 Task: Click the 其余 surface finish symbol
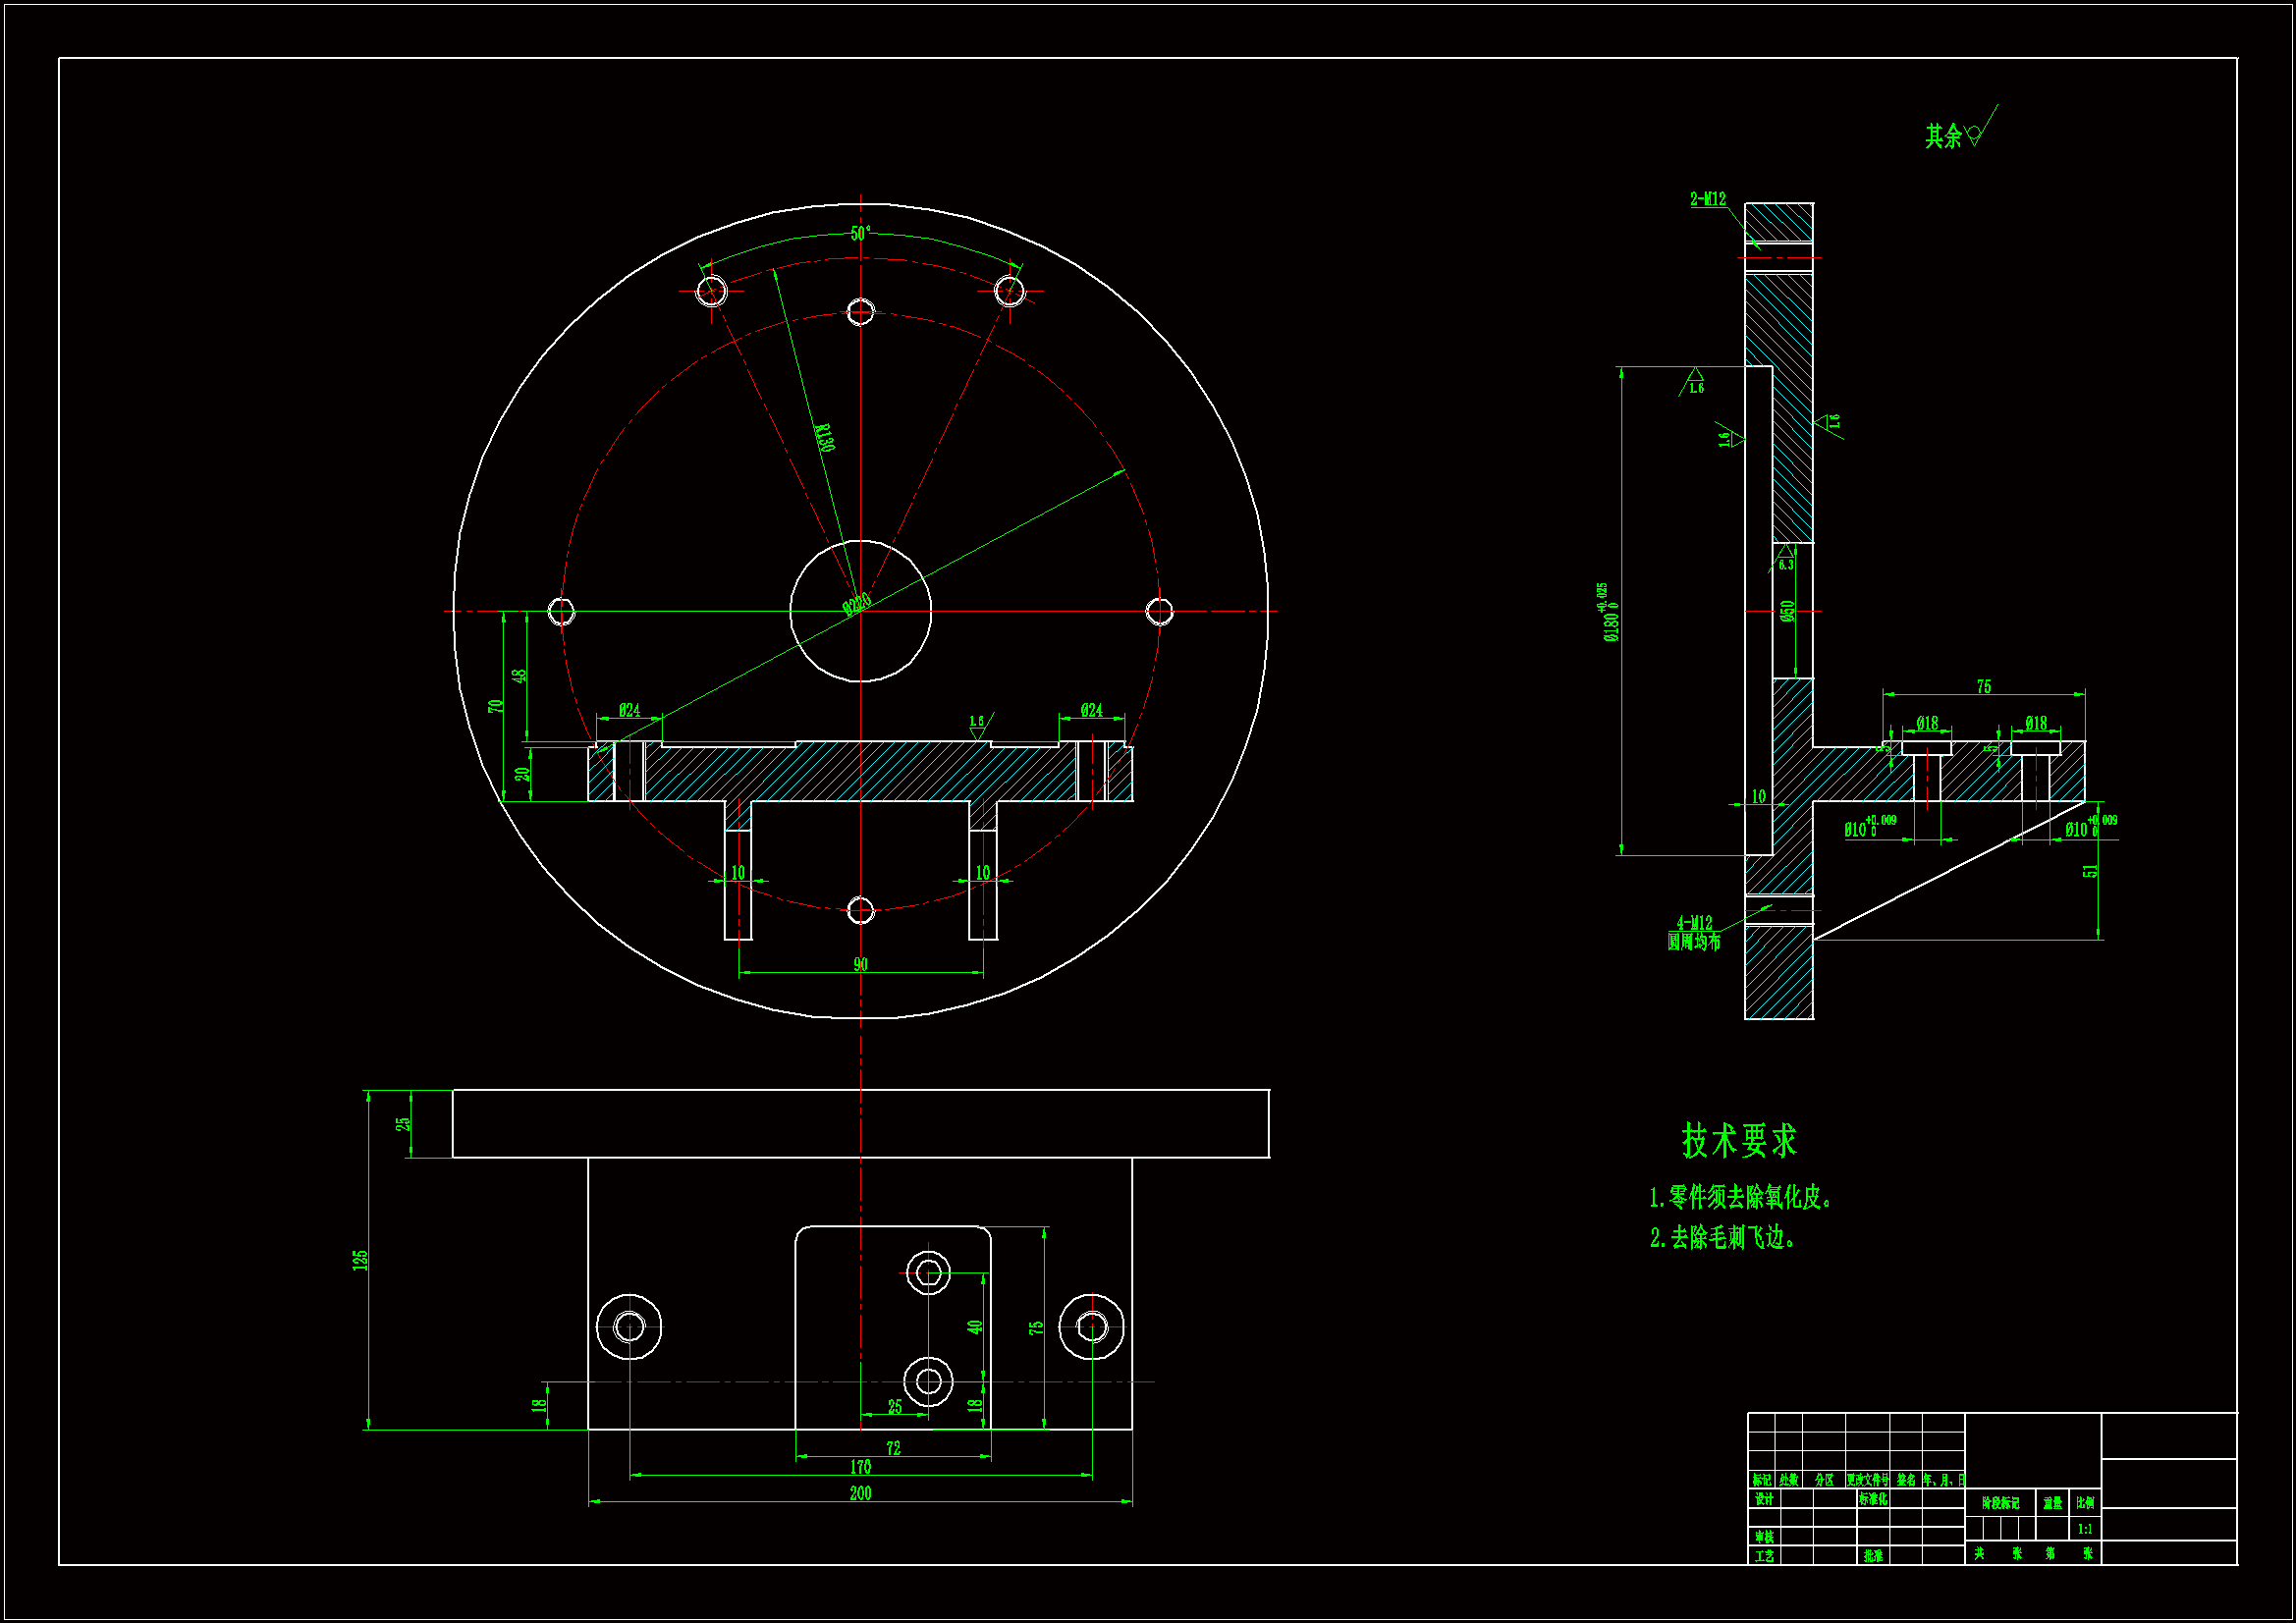pyautogui.click(x=1960, y=134)
